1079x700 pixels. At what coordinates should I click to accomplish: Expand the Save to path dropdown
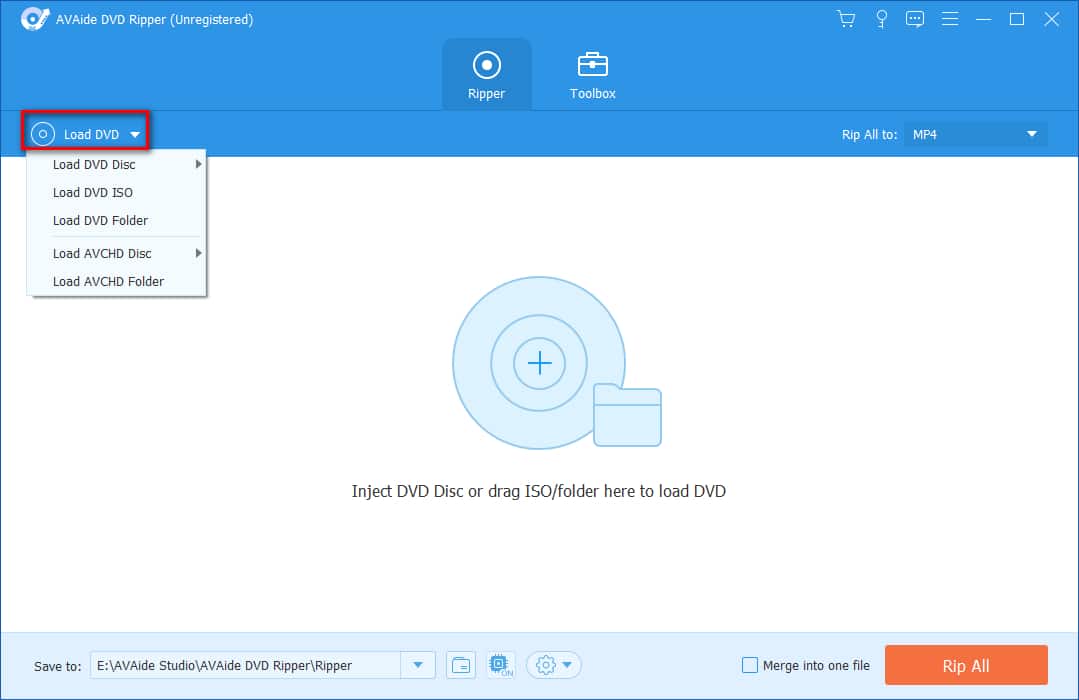[418, 665]
